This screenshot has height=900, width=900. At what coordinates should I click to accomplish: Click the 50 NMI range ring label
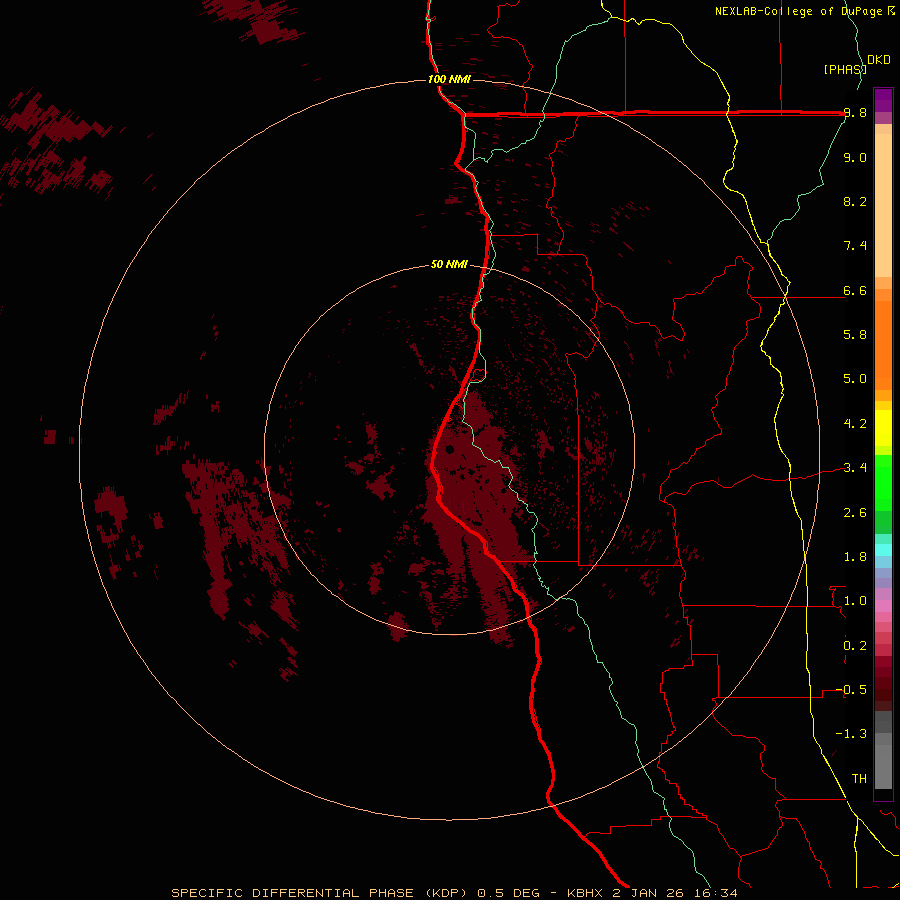pyautogui.click(x=449, y=265)
